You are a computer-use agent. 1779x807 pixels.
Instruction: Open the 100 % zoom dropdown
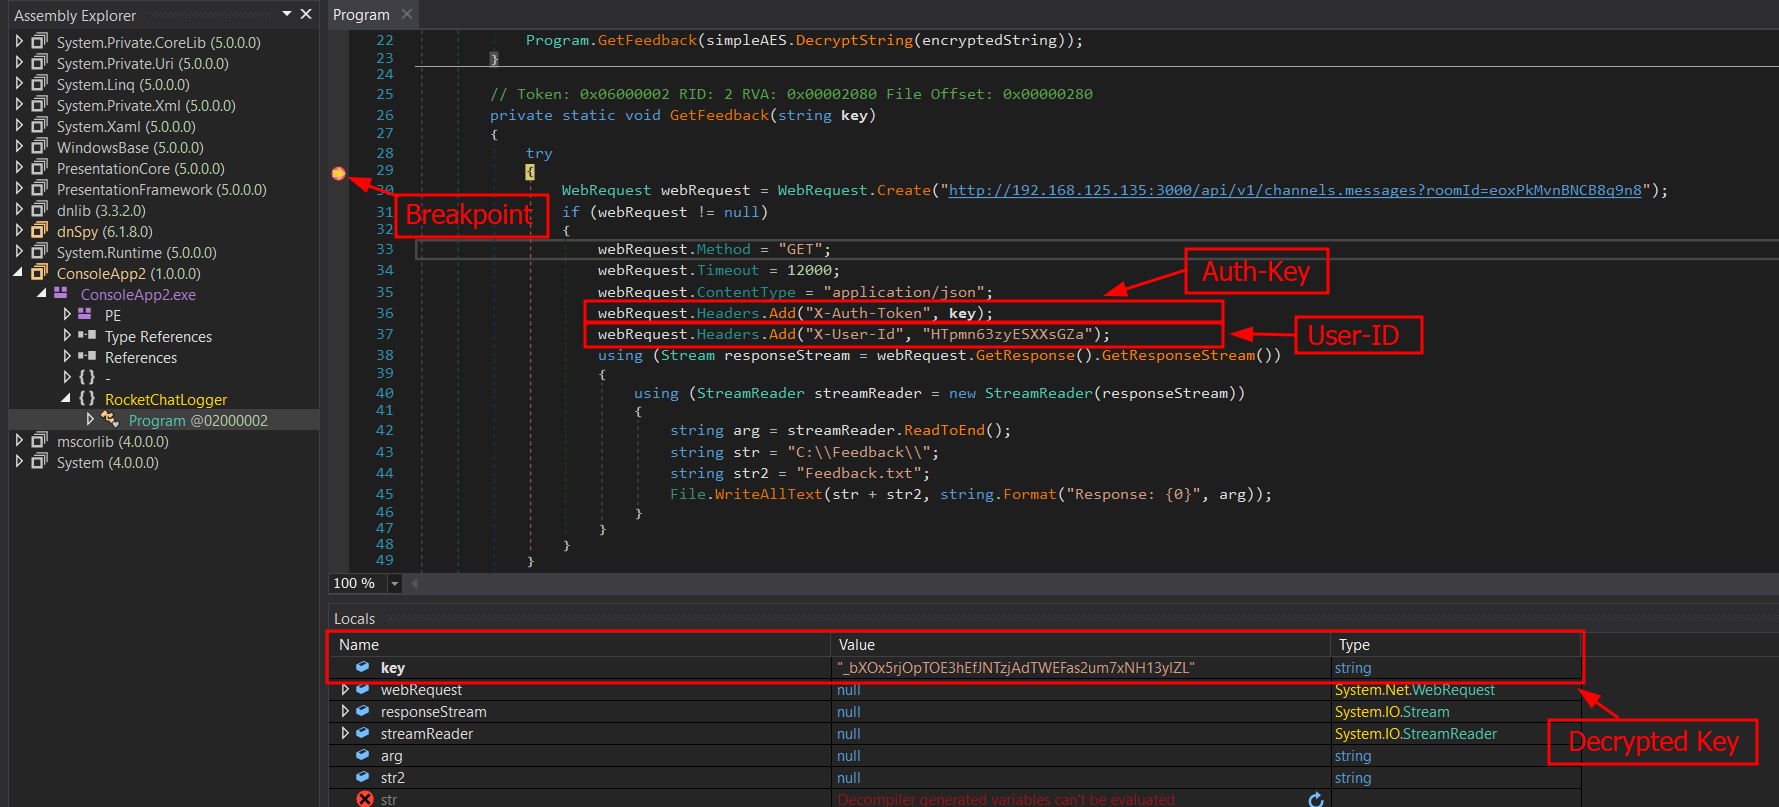395,583
